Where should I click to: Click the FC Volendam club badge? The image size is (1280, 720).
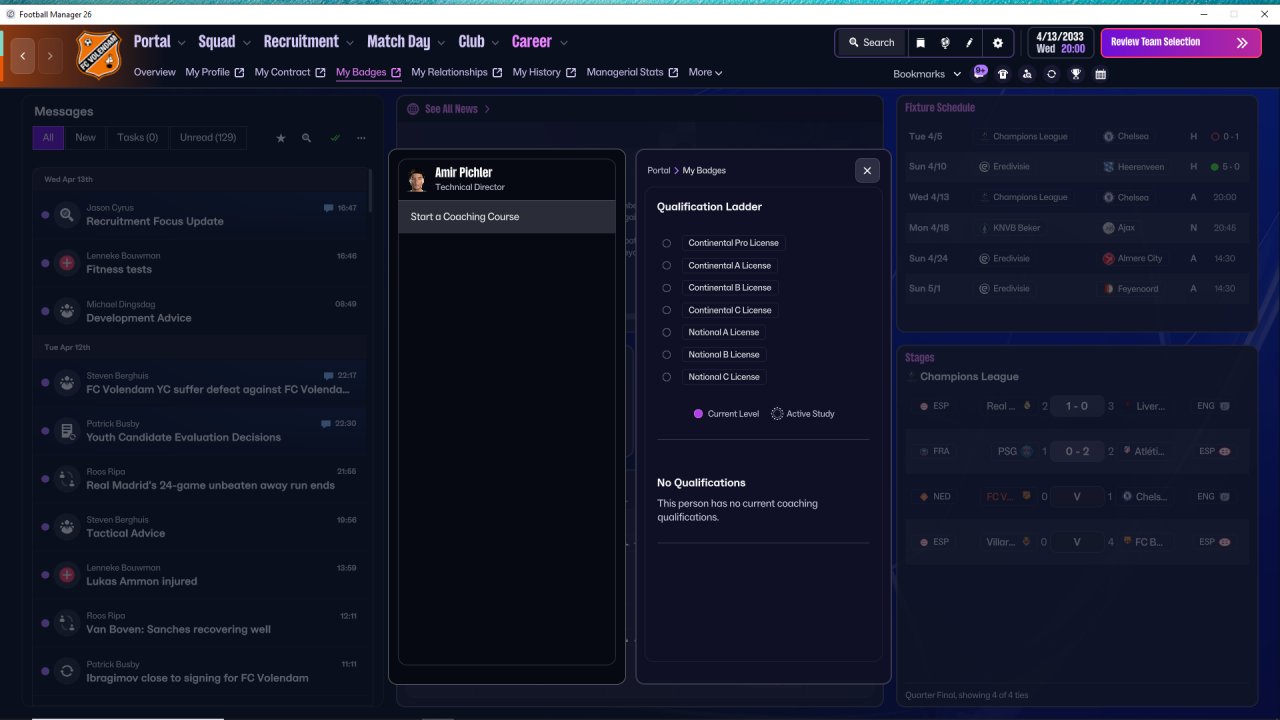[98, 53]
